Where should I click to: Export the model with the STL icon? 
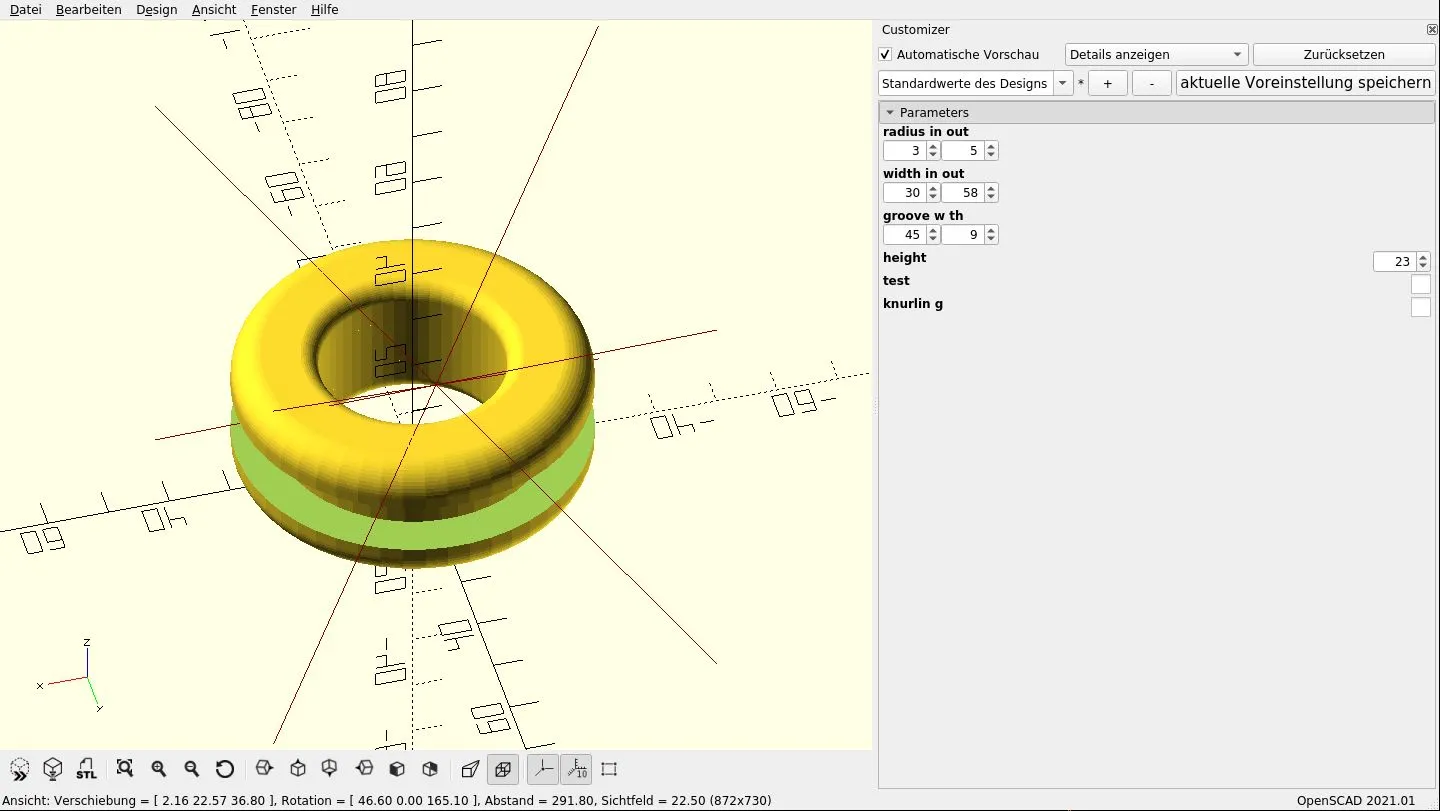point(87,769)
